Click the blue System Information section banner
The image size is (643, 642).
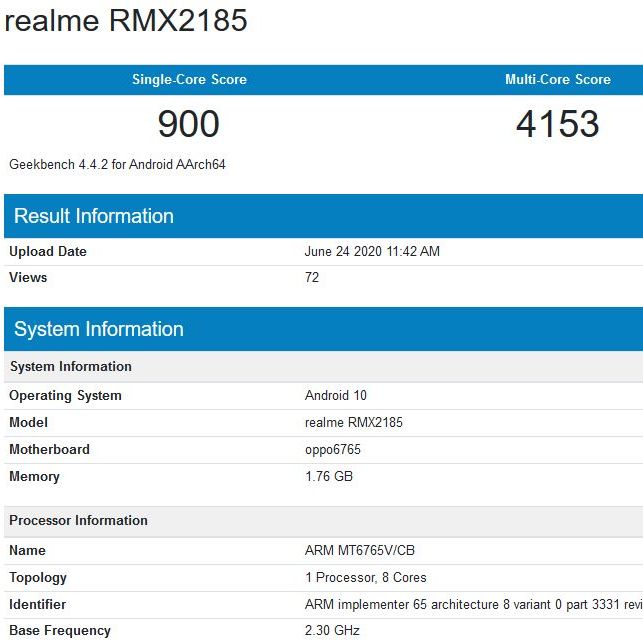(99, 329)
